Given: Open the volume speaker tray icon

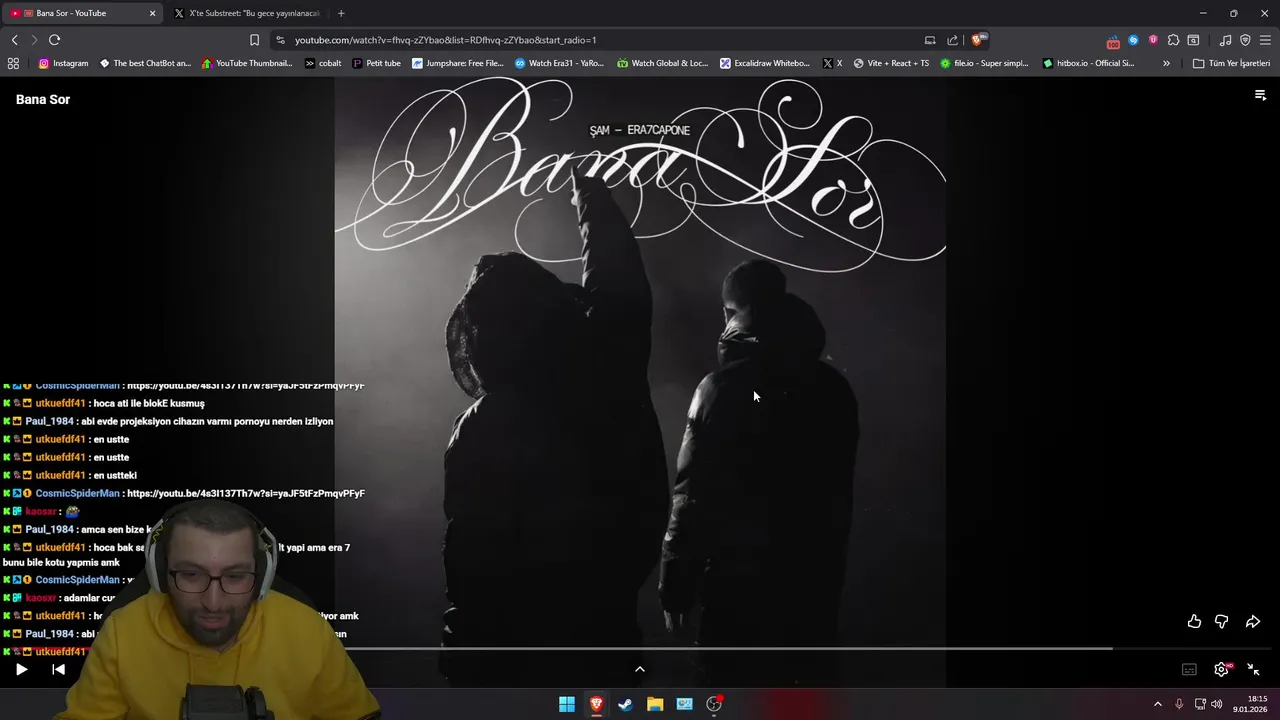Looking at the screenshot, I should (x=1217, y=704).
